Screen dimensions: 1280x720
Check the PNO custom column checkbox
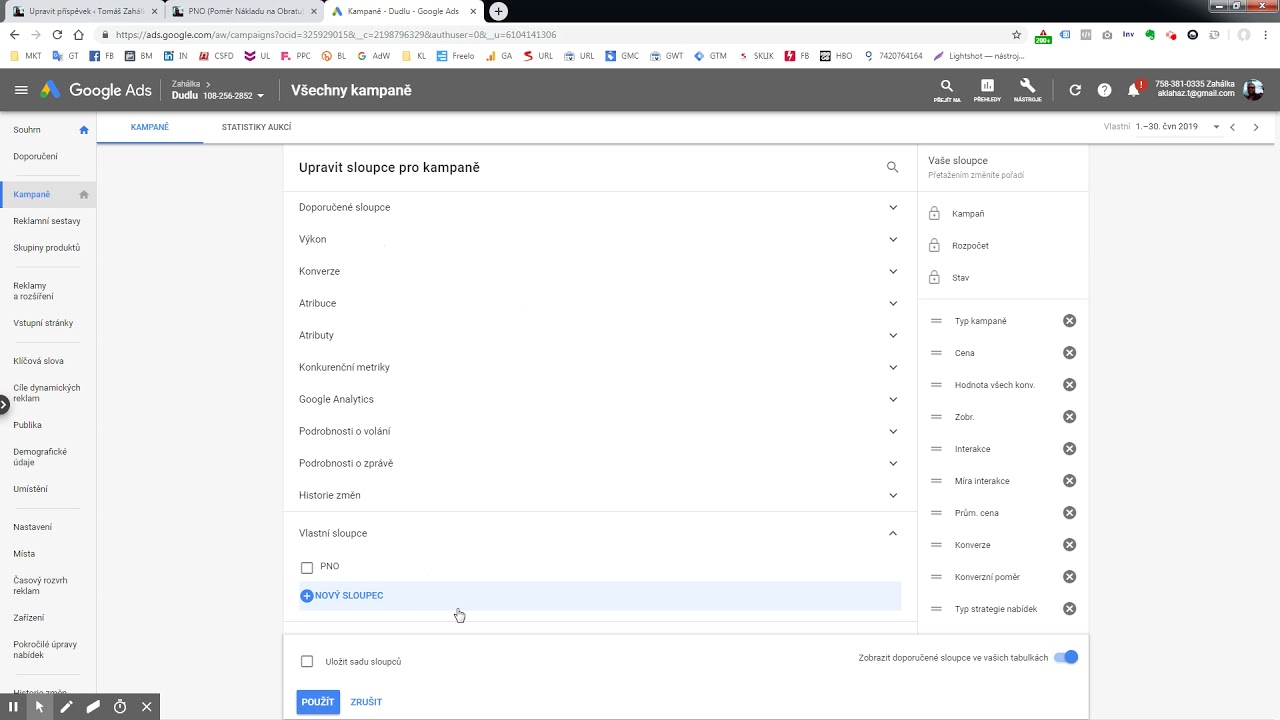point(307,567)
